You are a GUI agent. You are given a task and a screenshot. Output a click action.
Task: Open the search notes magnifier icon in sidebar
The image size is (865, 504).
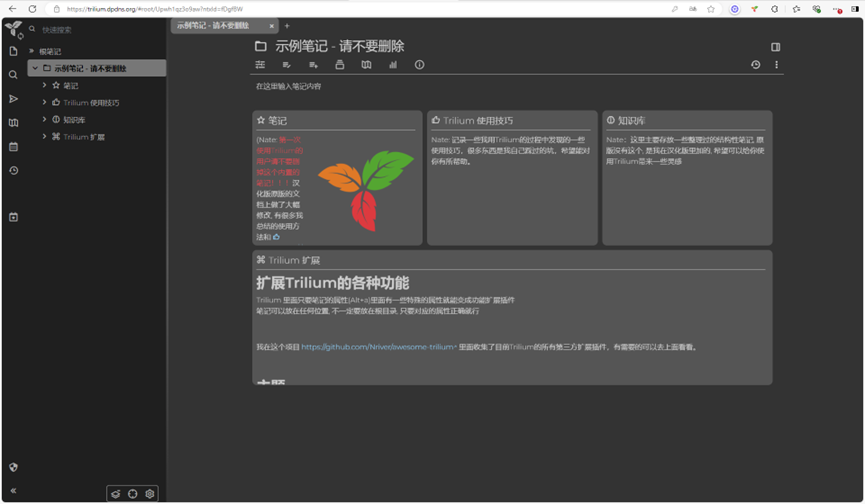point(13,75)
